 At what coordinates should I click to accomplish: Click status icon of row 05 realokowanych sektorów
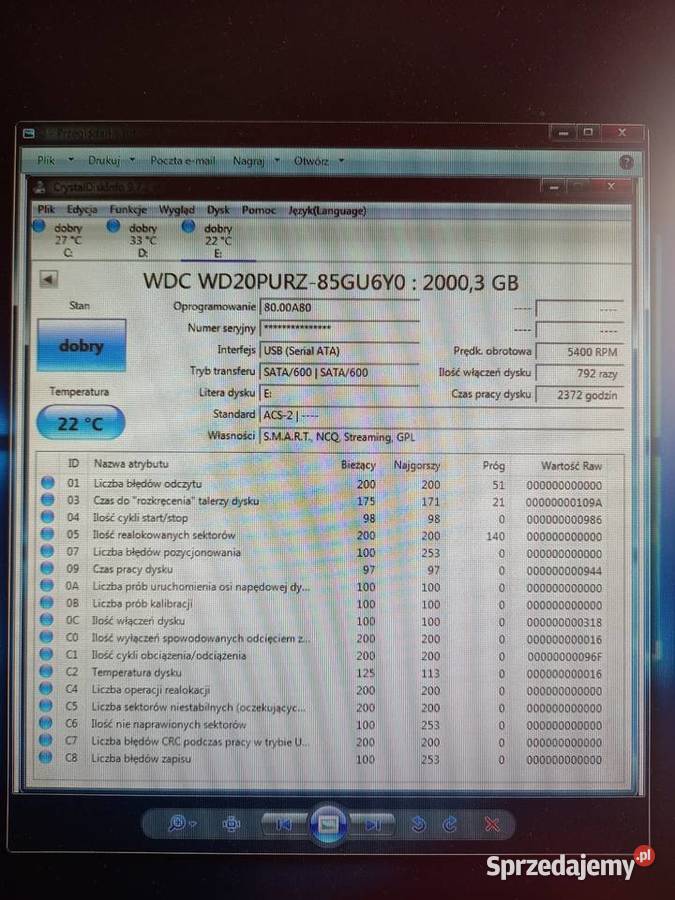point(48,534)
